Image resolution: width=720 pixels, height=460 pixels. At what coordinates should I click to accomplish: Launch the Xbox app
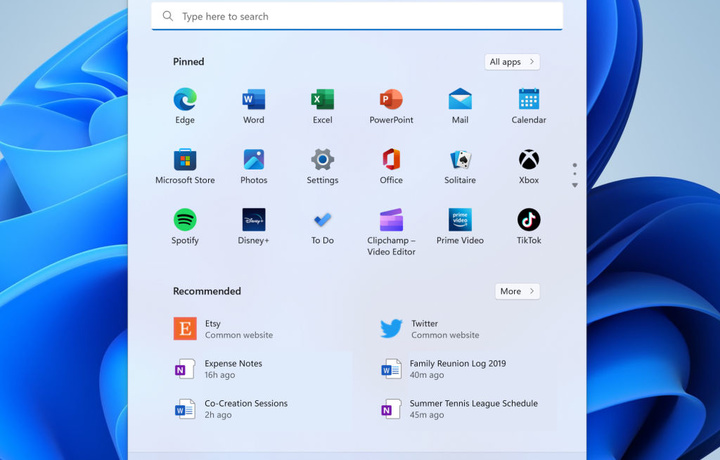pyautogui.click(x=529, y=166)
